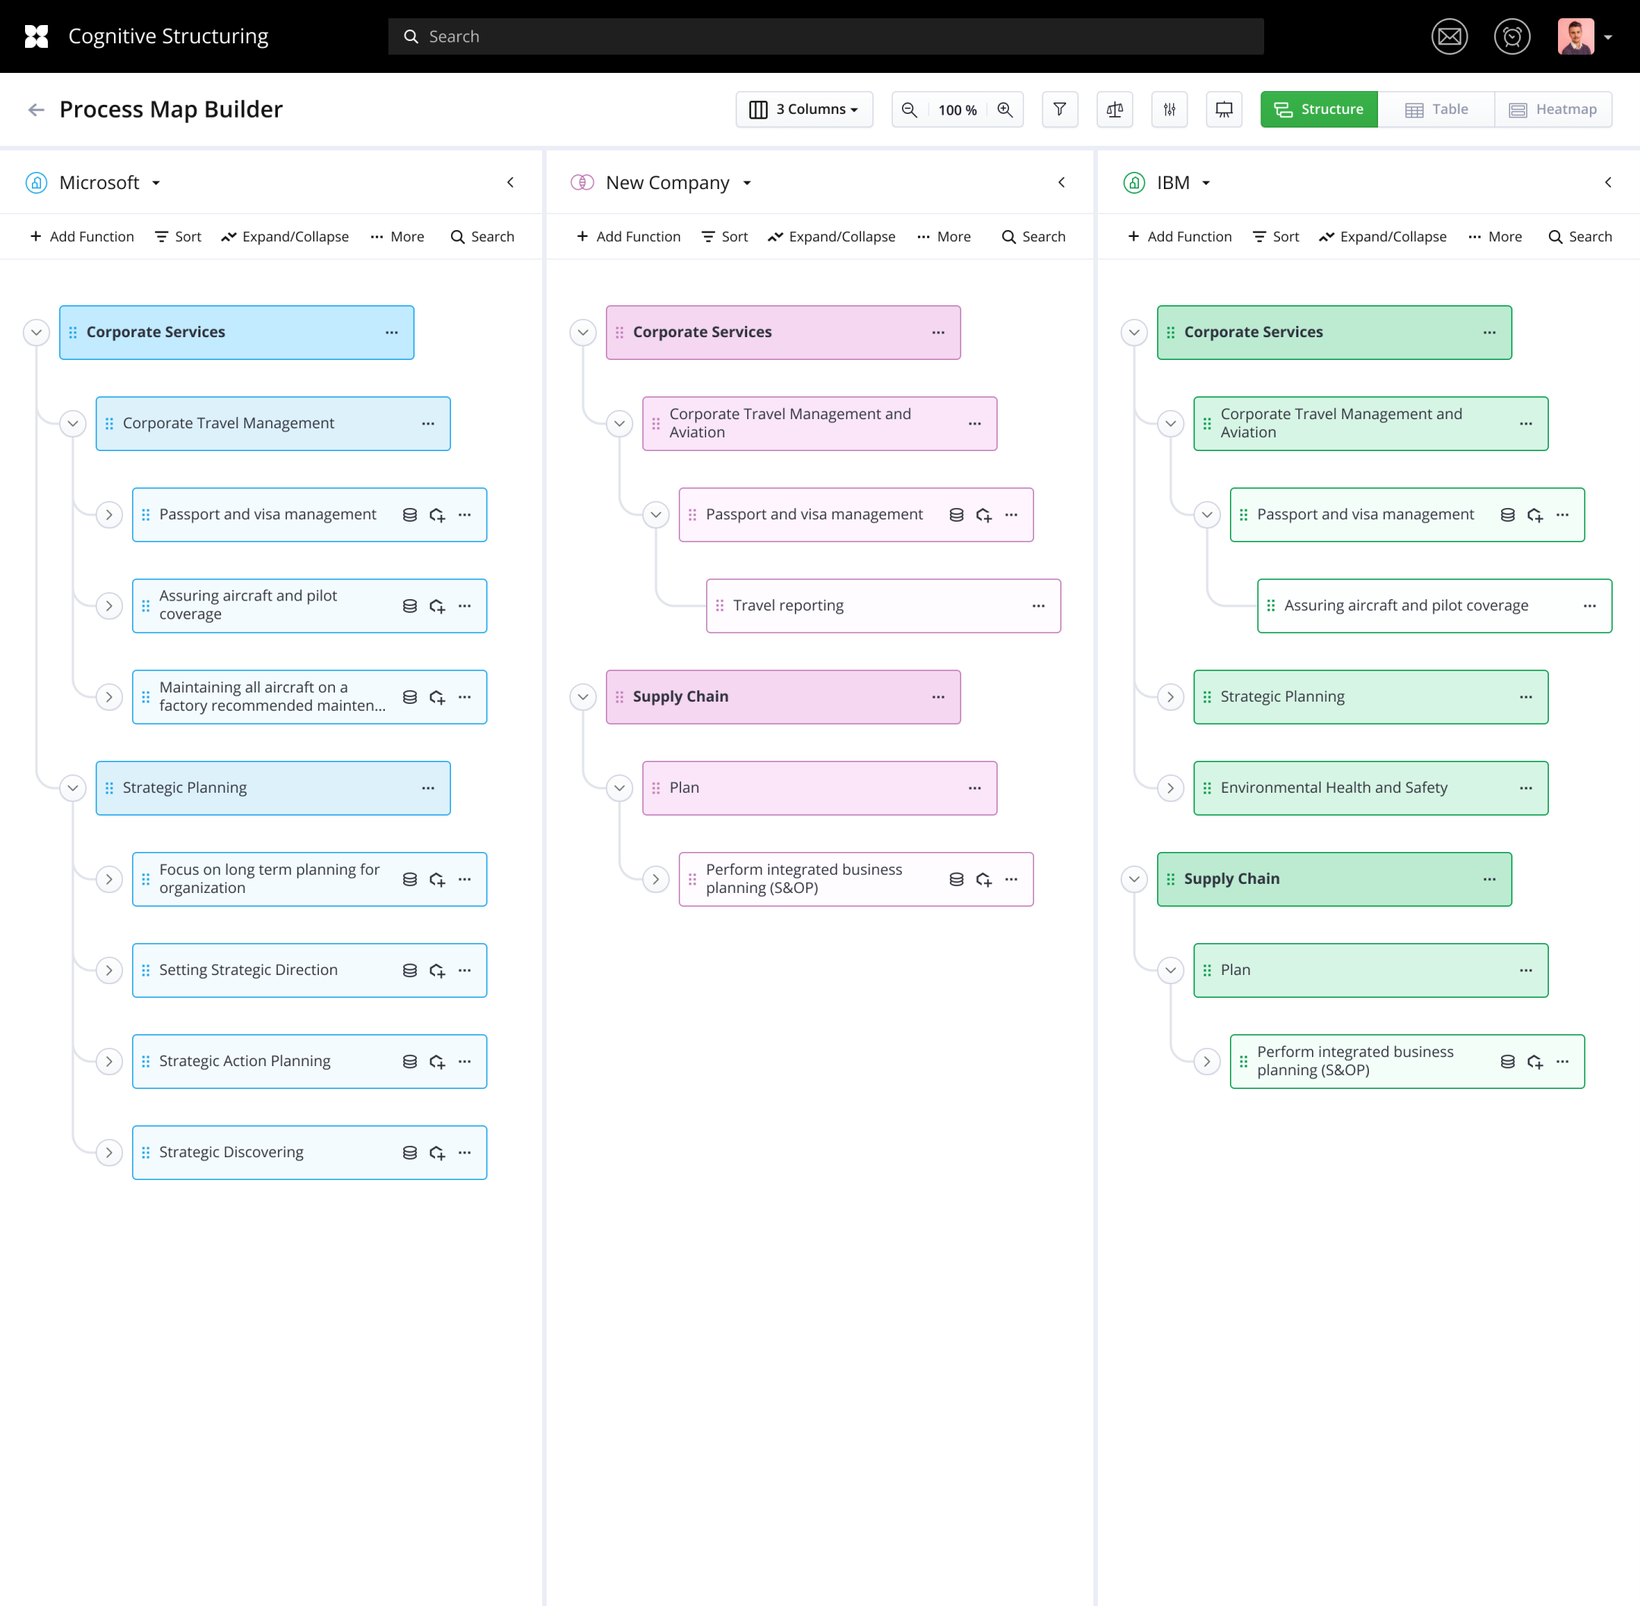Add Function in Microsoft column
The height and width of the screenshot is (1606, 1640).
pos(82,237)
